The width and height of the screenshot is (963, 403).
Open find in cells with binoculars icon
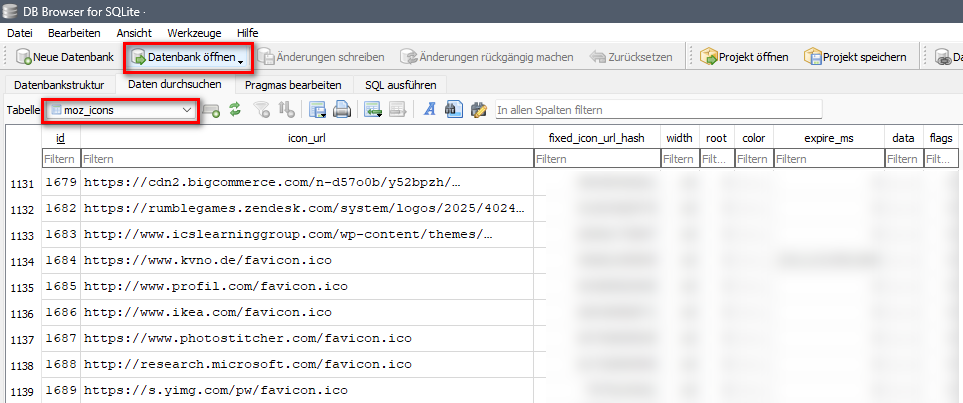pyautogui.click(x=454, y=110)
